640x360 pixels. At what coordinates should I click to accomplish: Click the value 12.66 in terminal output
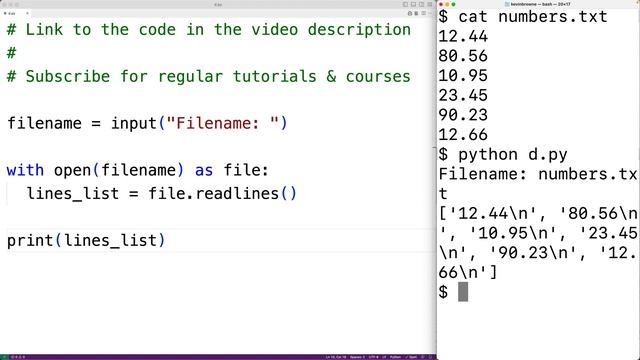463,135
